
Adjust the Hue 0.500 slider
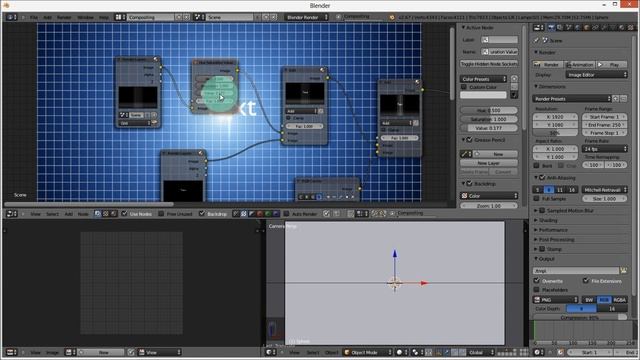pos(489,110)
